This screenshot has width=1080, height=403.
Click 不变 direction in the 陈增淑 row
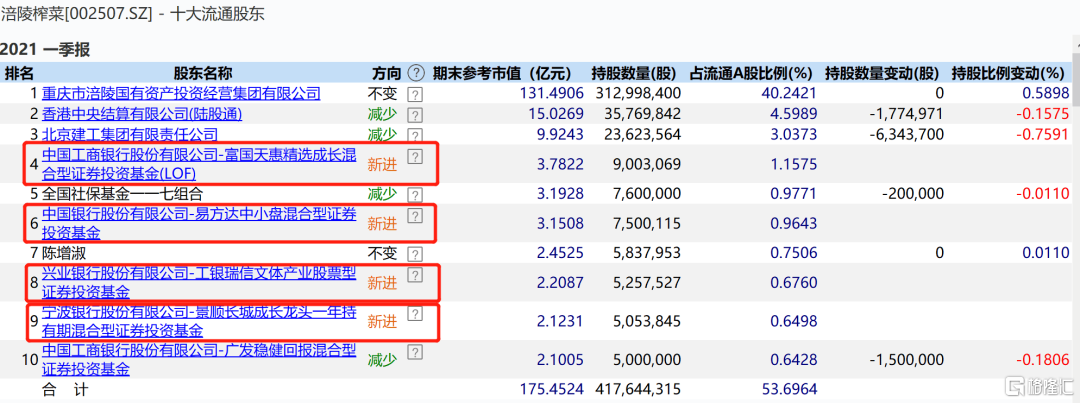[x=382, y=254]
